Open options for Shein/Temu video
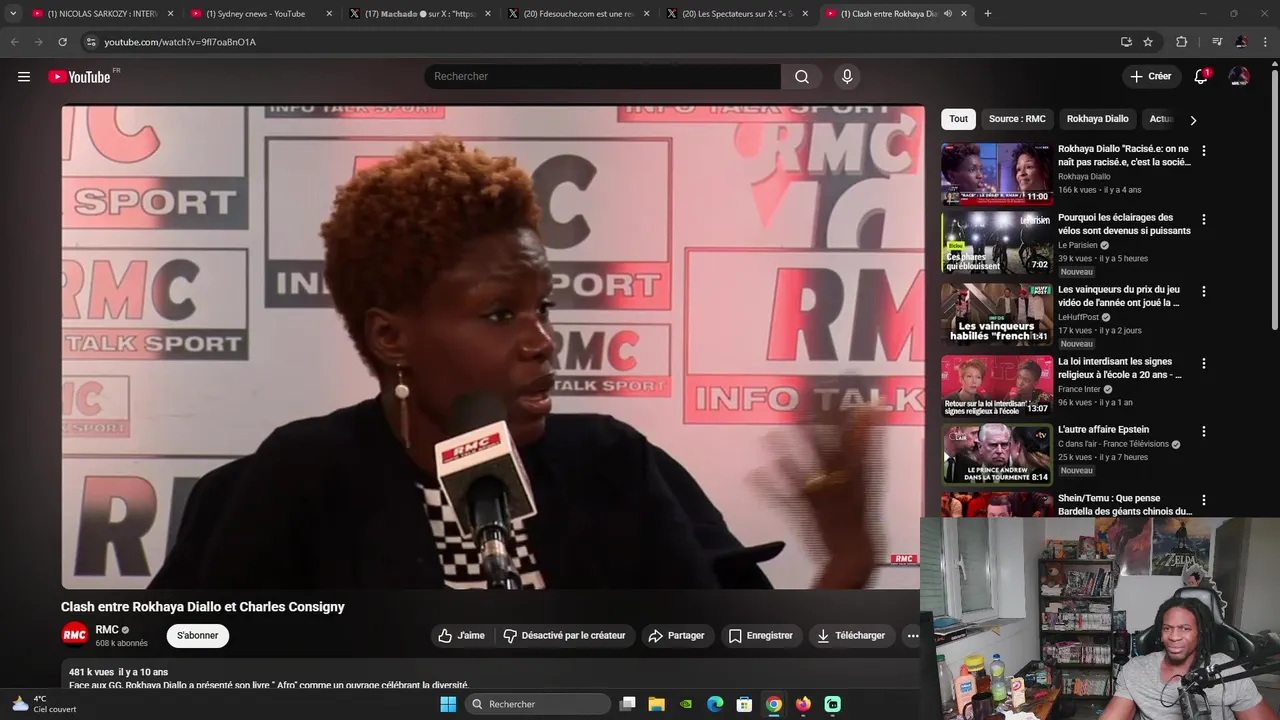The image size is (1280, 720). [x=1204, y=500]
